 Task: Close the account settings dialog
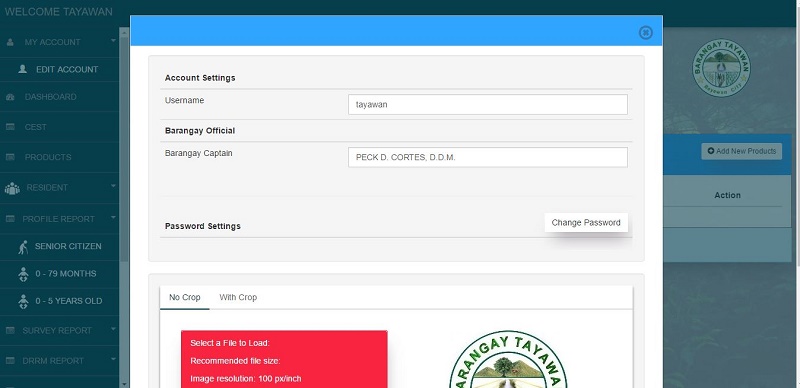click(645, 33)
